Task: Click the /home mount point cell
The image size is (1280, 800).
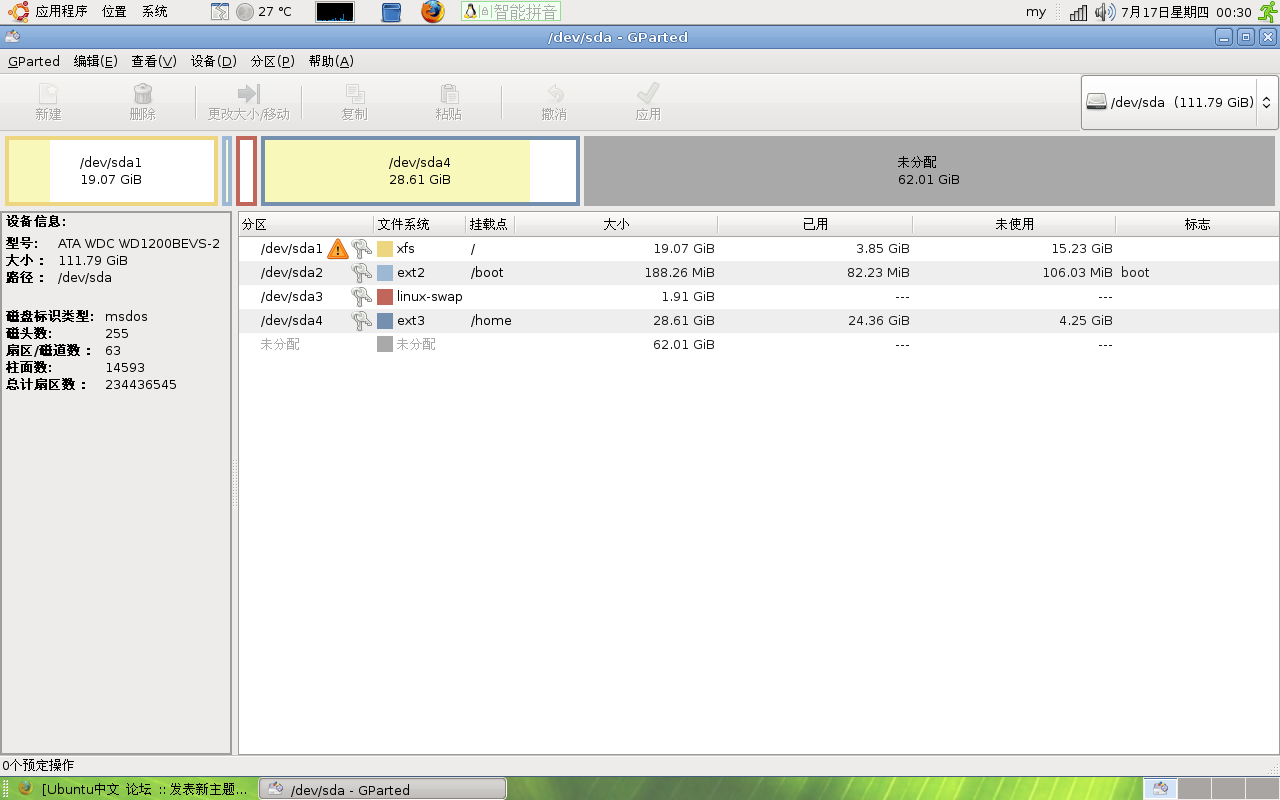Action: 491,320
